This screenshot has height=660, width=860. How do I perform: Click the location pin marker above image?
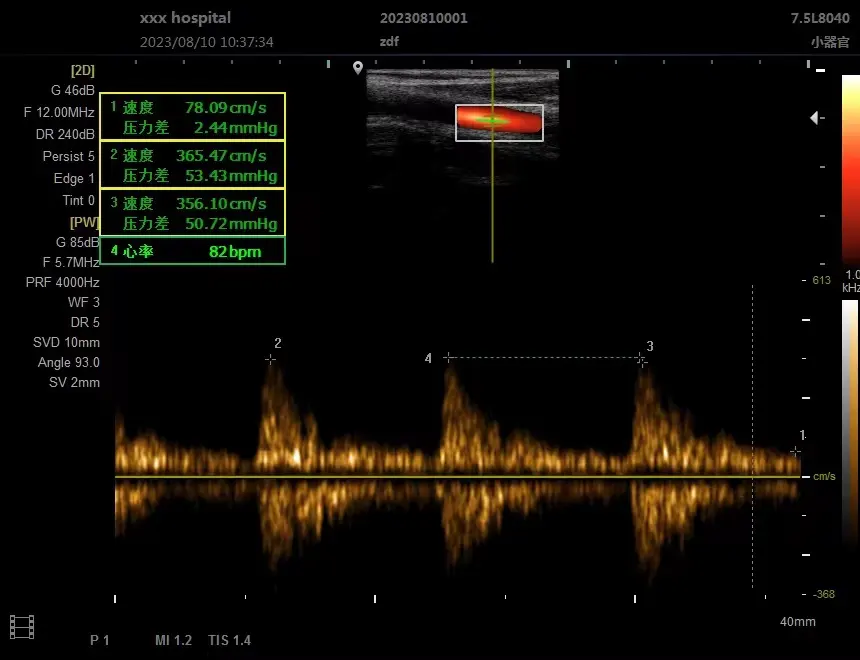[358, 68]
